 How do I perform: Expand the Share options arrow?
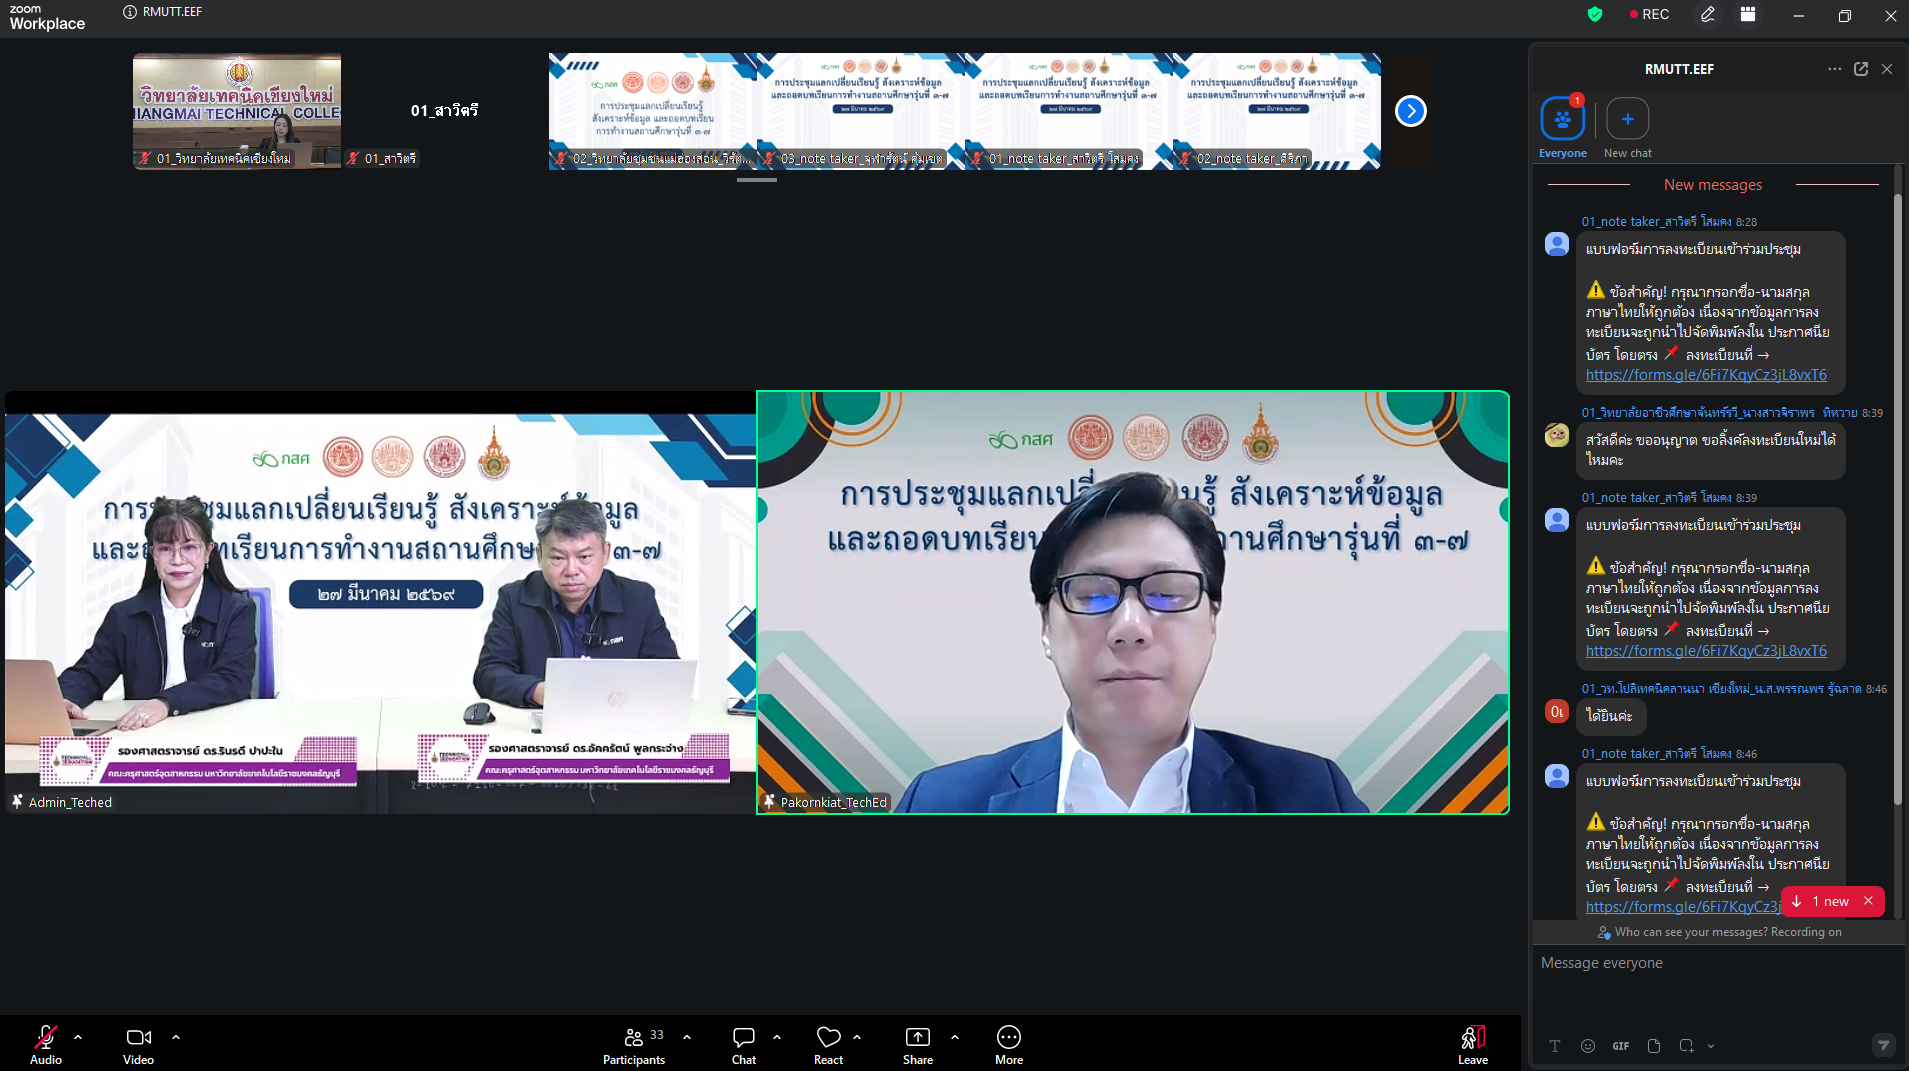coord(955,1037)
